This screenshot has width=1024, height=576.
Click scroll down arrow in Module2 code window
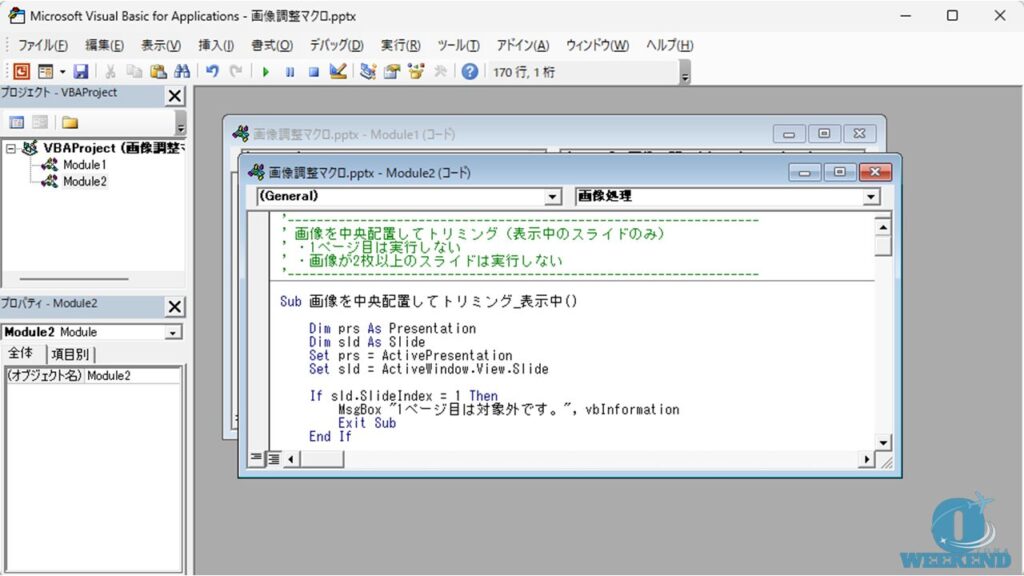(883, 442)
